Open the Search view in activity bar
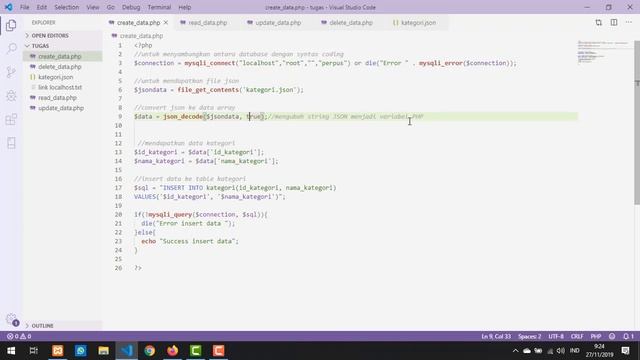 (x=11, y=49)
